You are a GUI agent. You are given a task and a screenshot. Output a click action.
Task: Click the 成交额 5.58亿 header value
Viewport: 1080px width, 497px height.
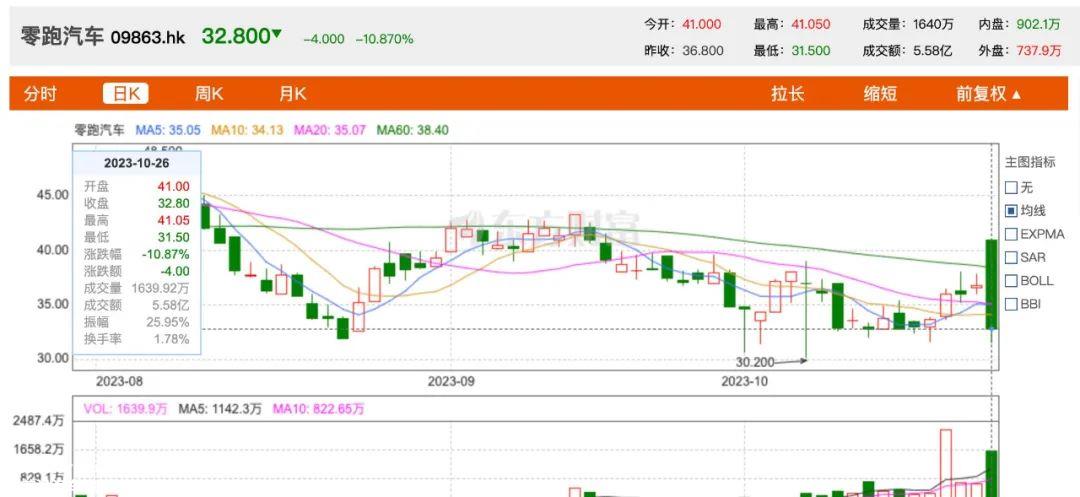click(x=932, y=50)
